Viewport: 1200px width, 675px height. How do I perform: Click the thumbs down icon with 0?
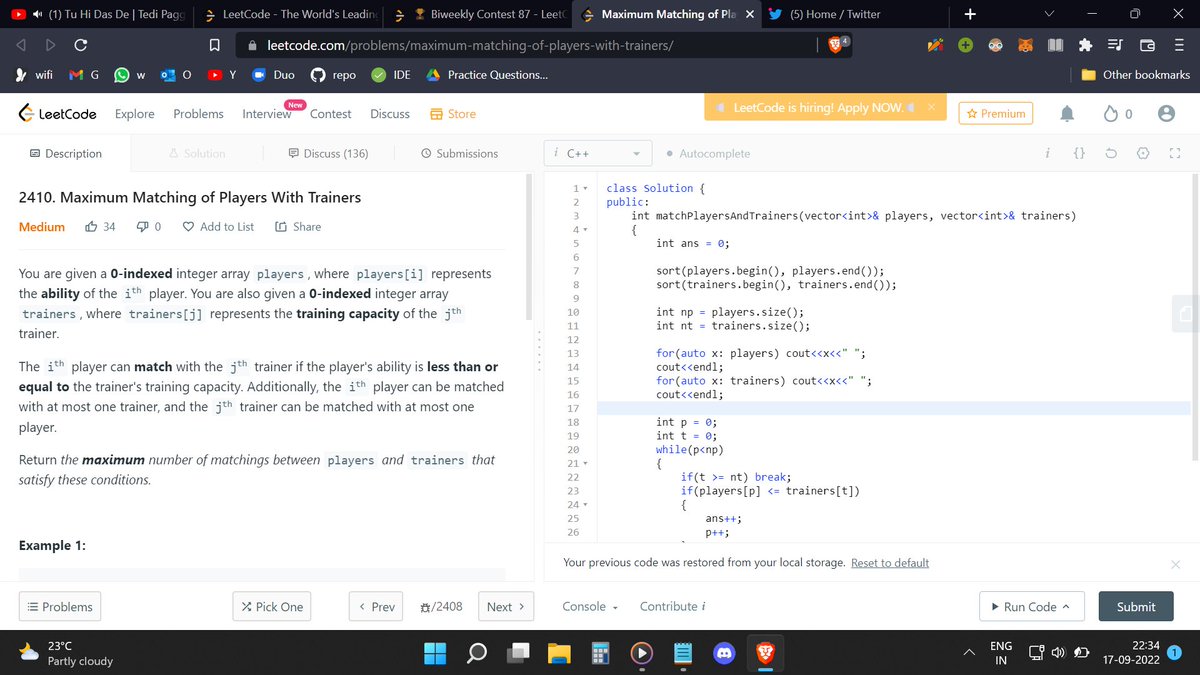click(x=142, y=227)
